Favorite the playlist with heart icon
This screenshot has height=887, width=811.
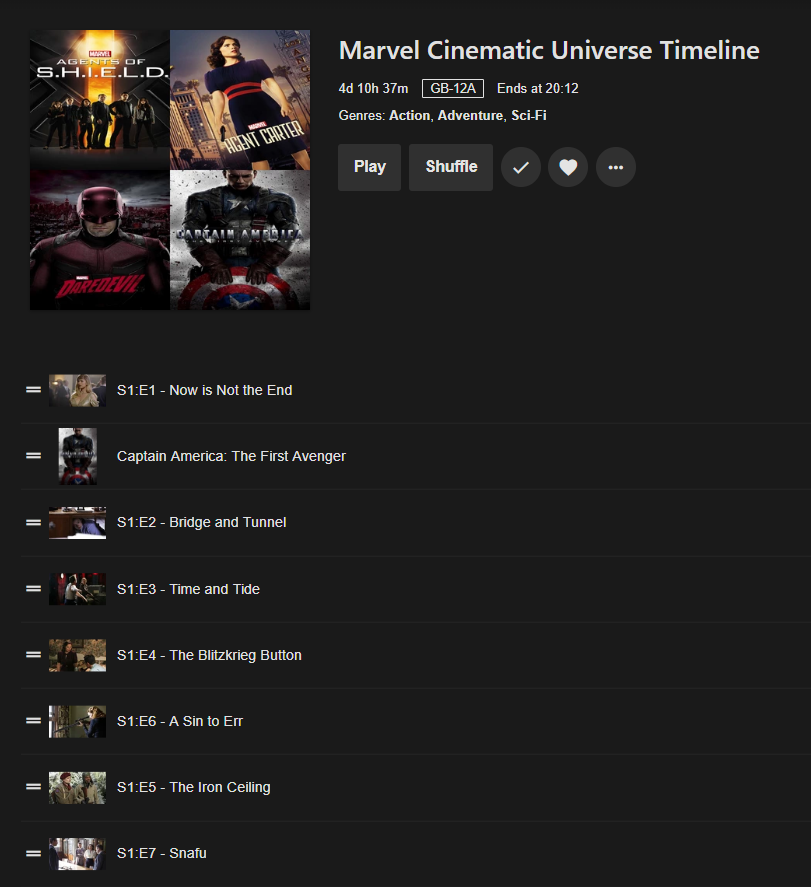pyautogui.click(x=568, y=167)
